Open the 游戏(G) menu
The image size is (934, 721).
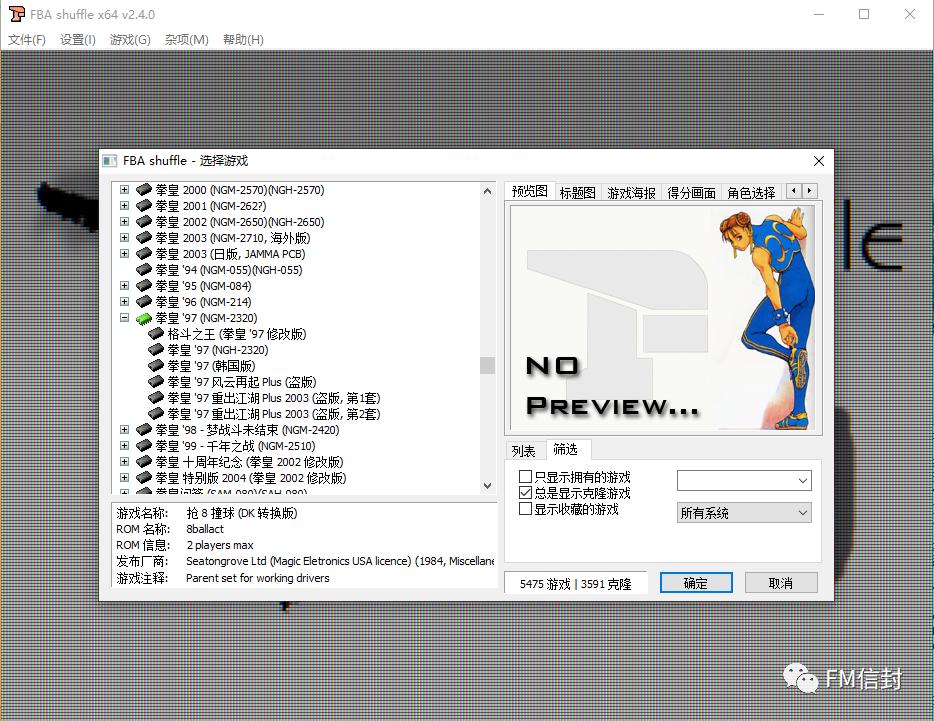point(128,40)
